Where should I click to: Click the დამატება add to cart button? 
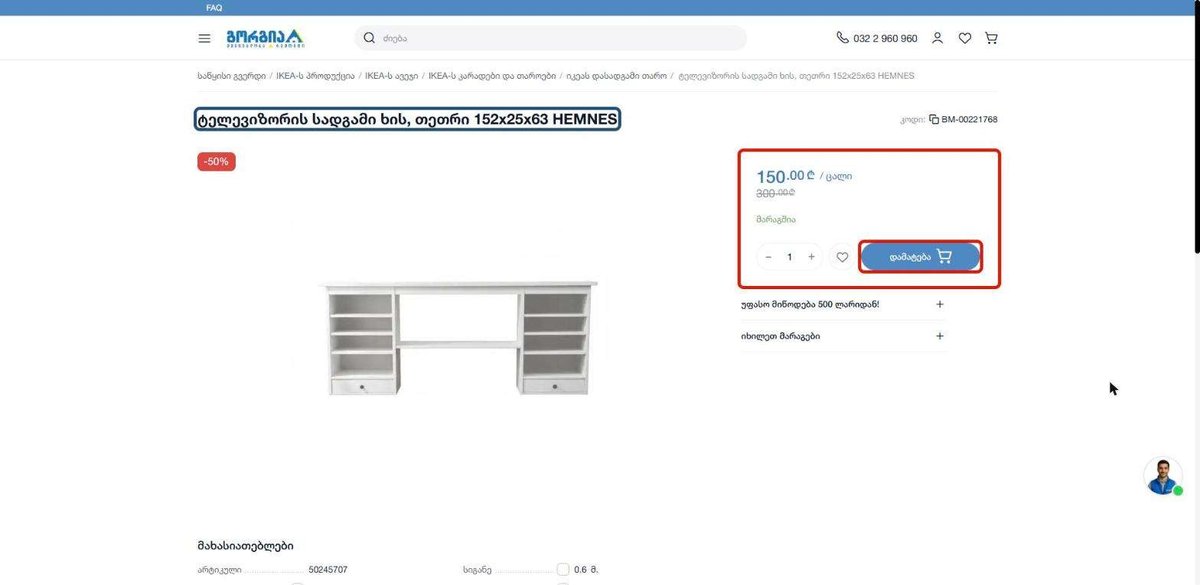pos(921,257)
